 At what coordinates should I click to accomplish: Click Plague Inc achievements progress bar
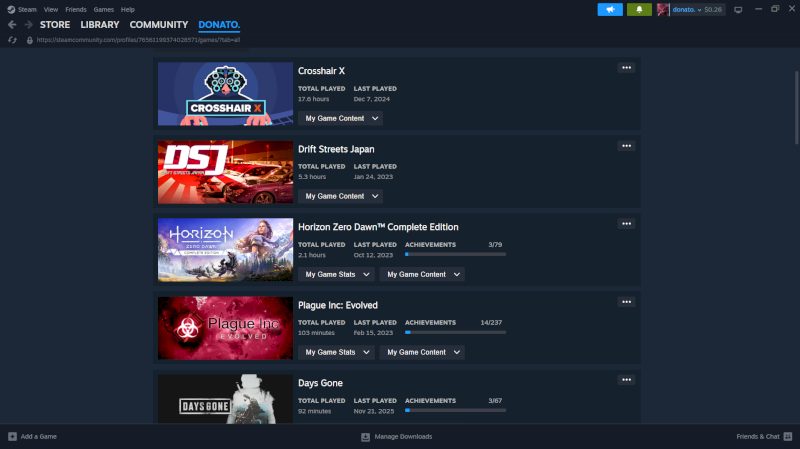coord(455,332)
